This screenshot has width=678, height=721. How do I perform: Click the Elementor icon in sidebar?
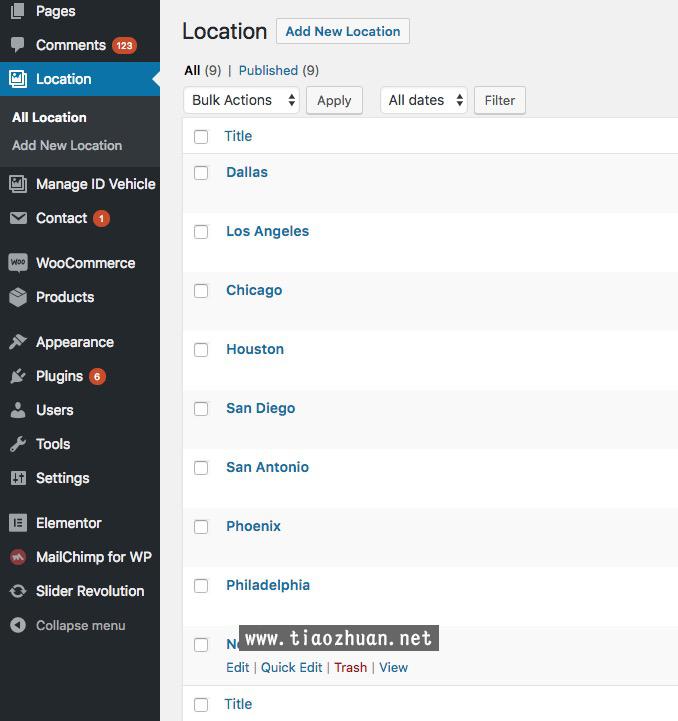[x=18, y=523]
